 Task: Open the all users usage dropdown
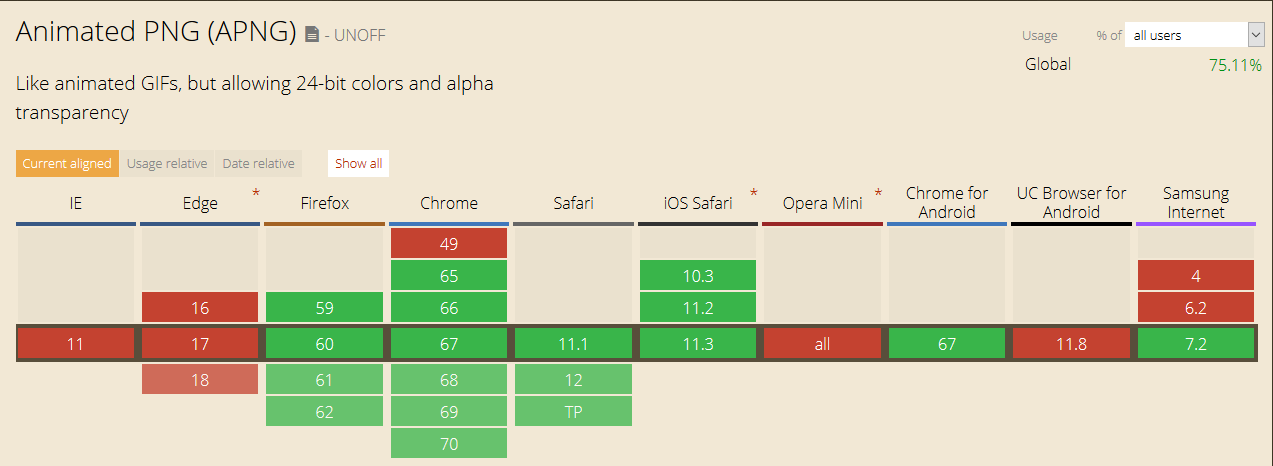1194,35
